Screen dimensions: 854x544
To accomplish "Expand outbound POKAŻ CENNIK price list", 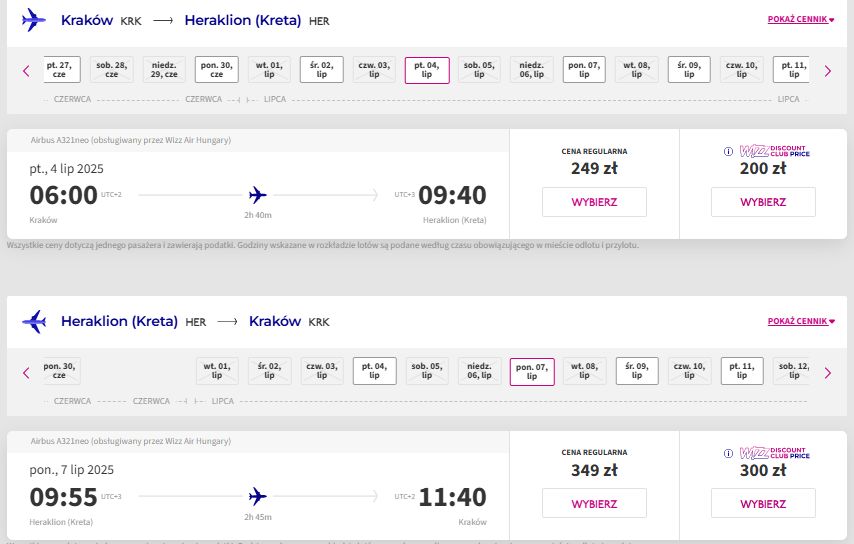I will point(801,20).
